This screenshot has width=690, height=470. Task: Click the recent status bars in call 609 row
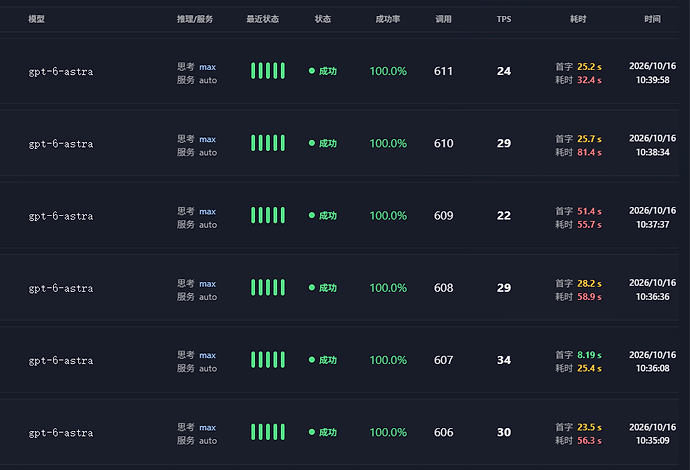268,215
